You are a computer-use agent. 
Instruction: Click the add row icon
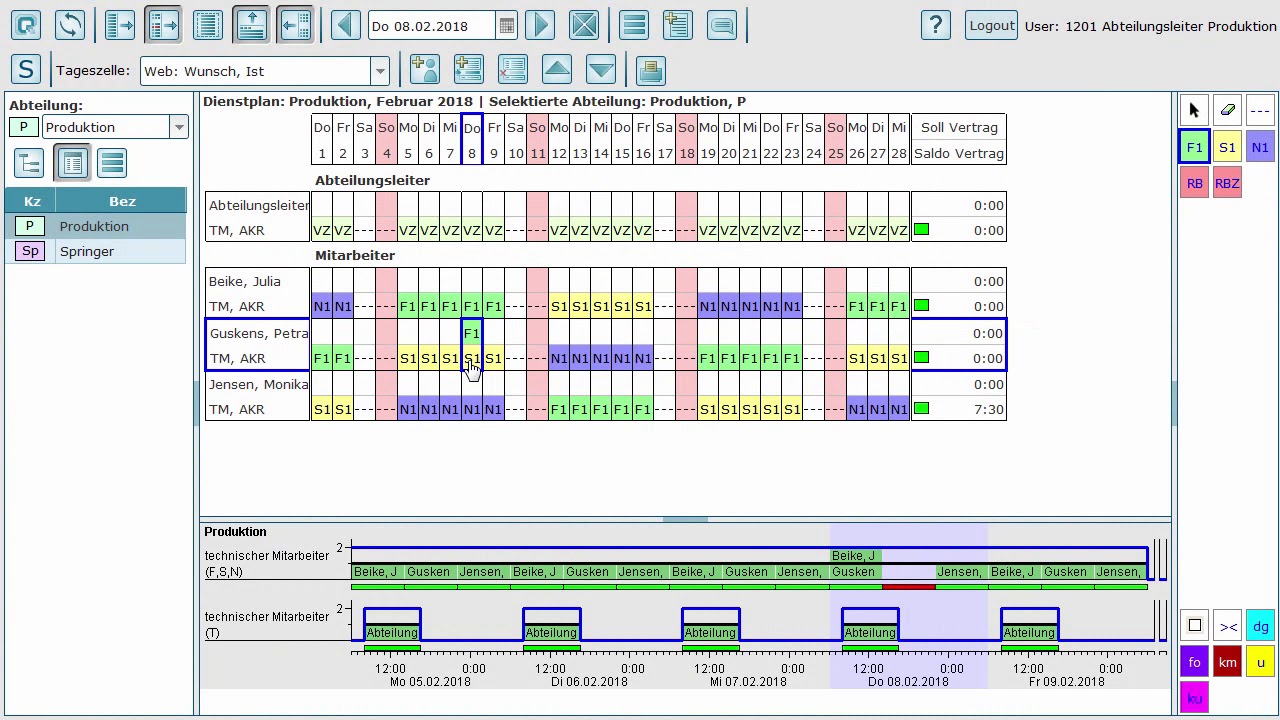pyautogui.click(x=469, y=69)
